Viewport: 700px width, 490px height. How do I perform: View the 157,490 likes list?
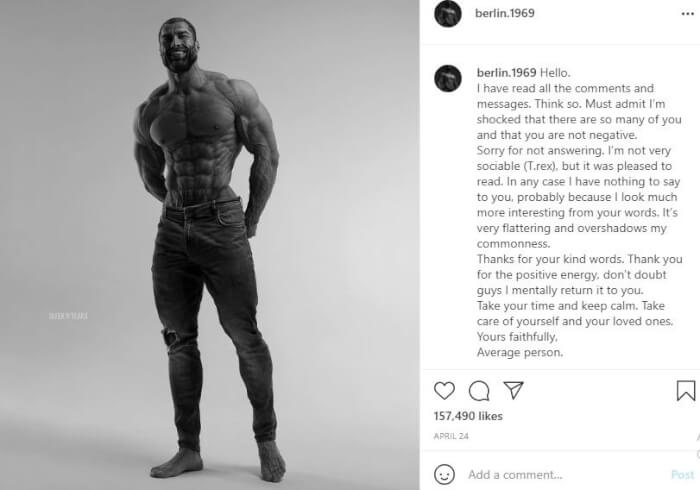point(468,416)
